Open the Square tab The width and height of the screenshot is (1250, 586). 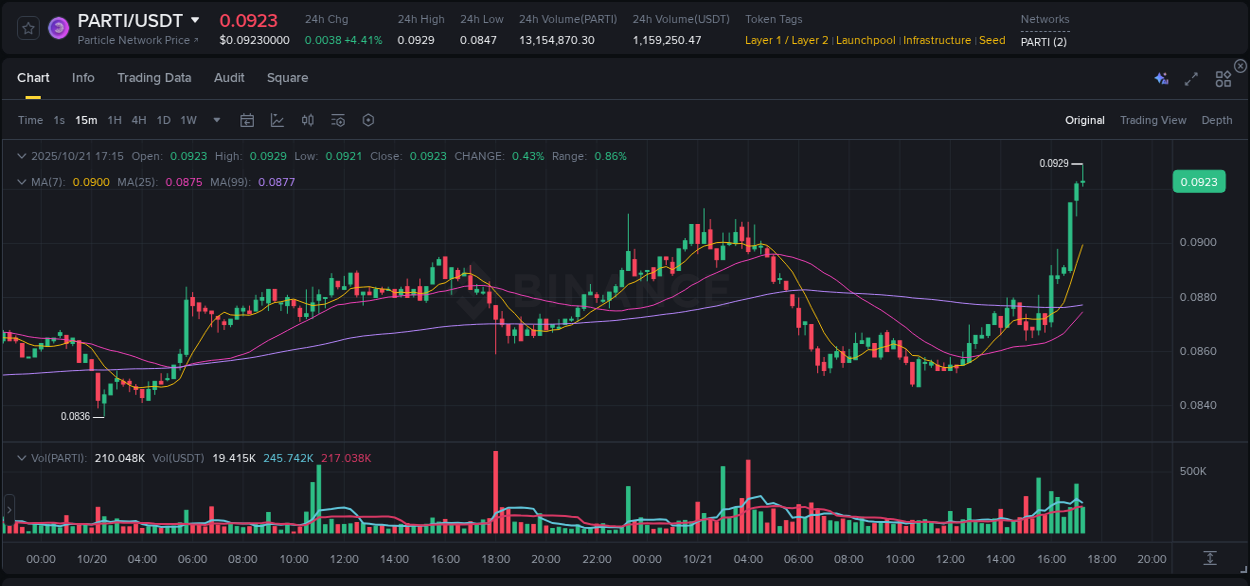pos(287,77)
